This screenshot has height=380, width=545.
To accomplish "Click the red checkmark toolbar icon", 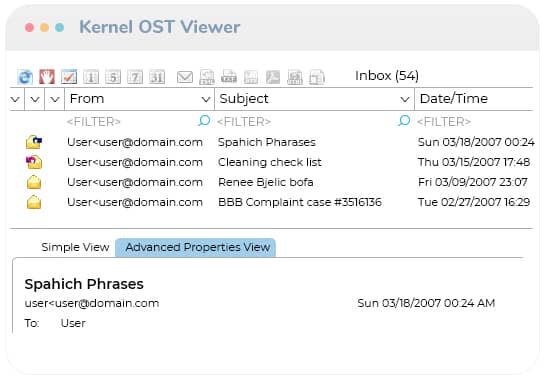I will tap(69, 76).
